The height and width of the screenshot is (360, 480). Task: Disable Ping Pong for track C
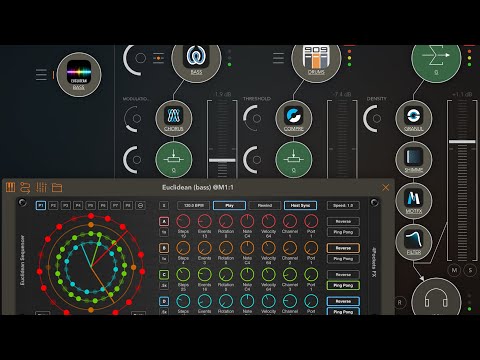coord(343,285)
